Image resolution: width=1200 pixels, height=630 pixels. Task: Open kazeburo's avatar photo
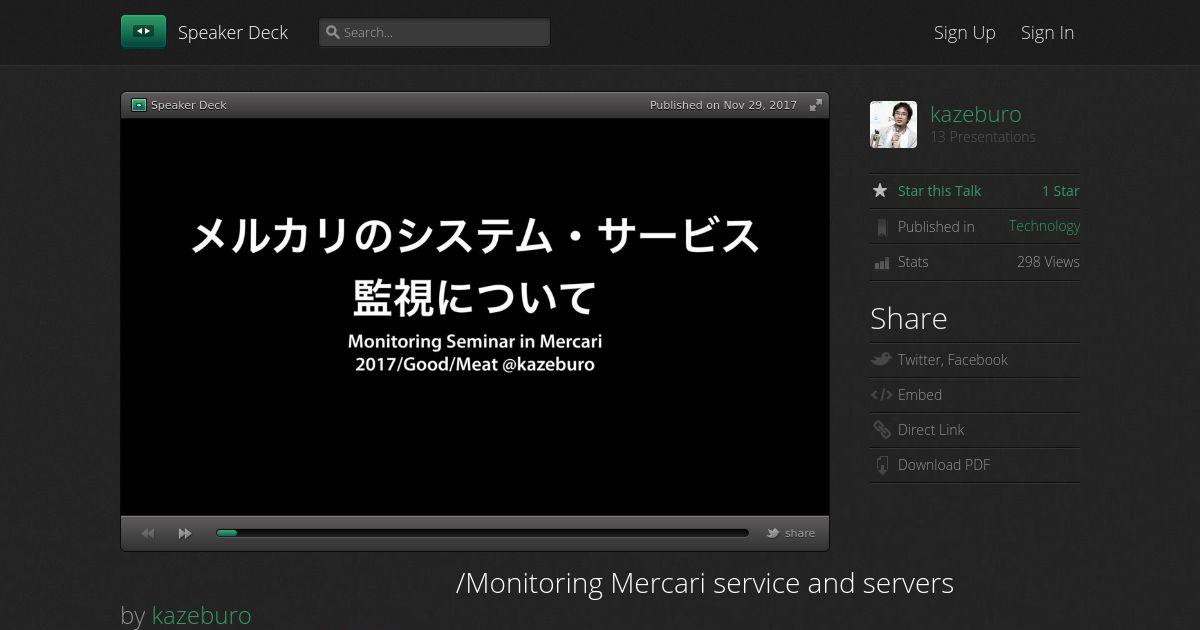click(893, 124)
